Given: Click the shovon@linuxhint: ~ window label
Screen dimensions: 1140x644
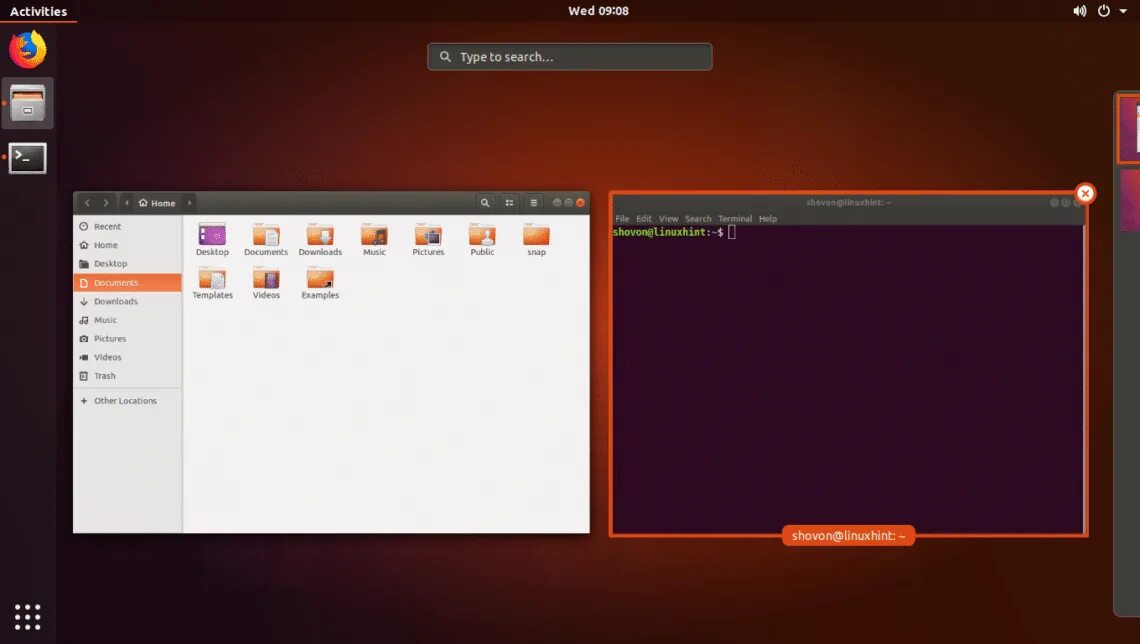Looking at the screenshot, I should click(x=848, y=536).
